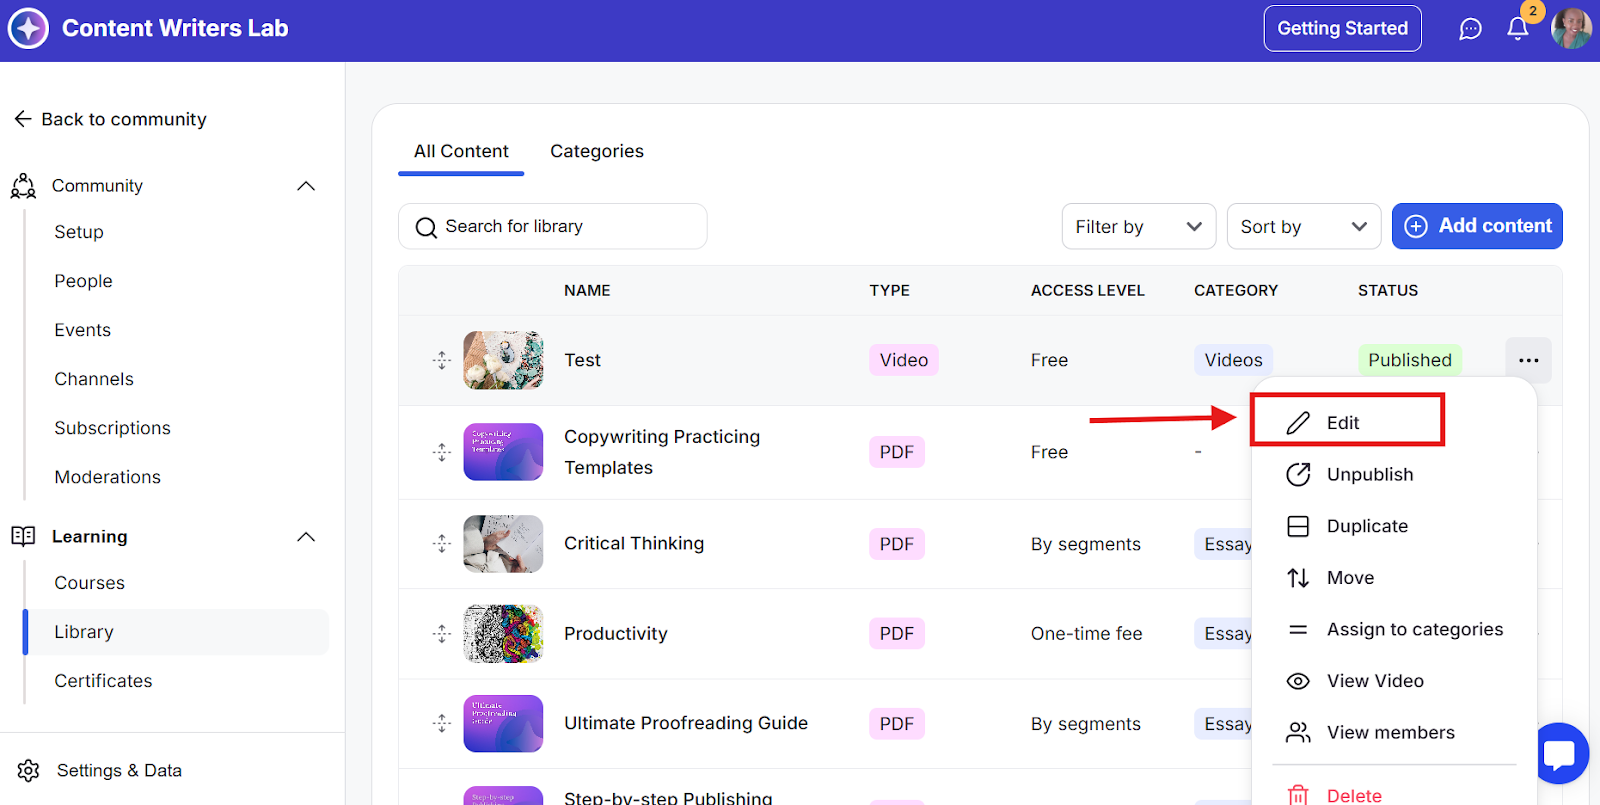Open the Sort by dropdown
Image resolution: width=1600 pixels, height=805 pixels.
coord(1304,227)
